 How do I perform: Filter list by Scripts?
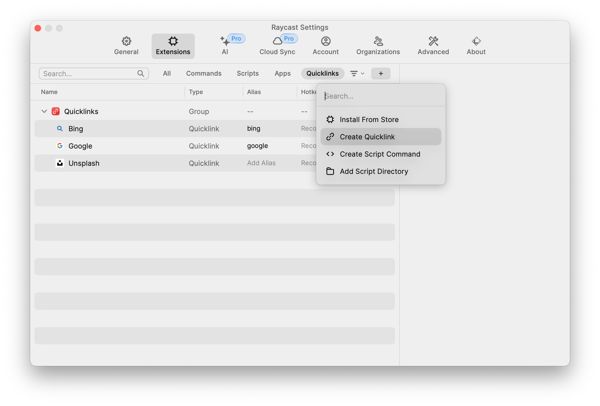[248, 73]
